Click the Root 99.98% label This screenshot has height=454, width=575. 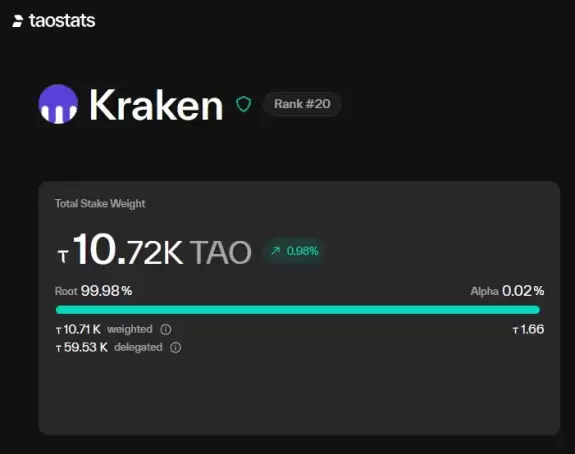(94, 291)
